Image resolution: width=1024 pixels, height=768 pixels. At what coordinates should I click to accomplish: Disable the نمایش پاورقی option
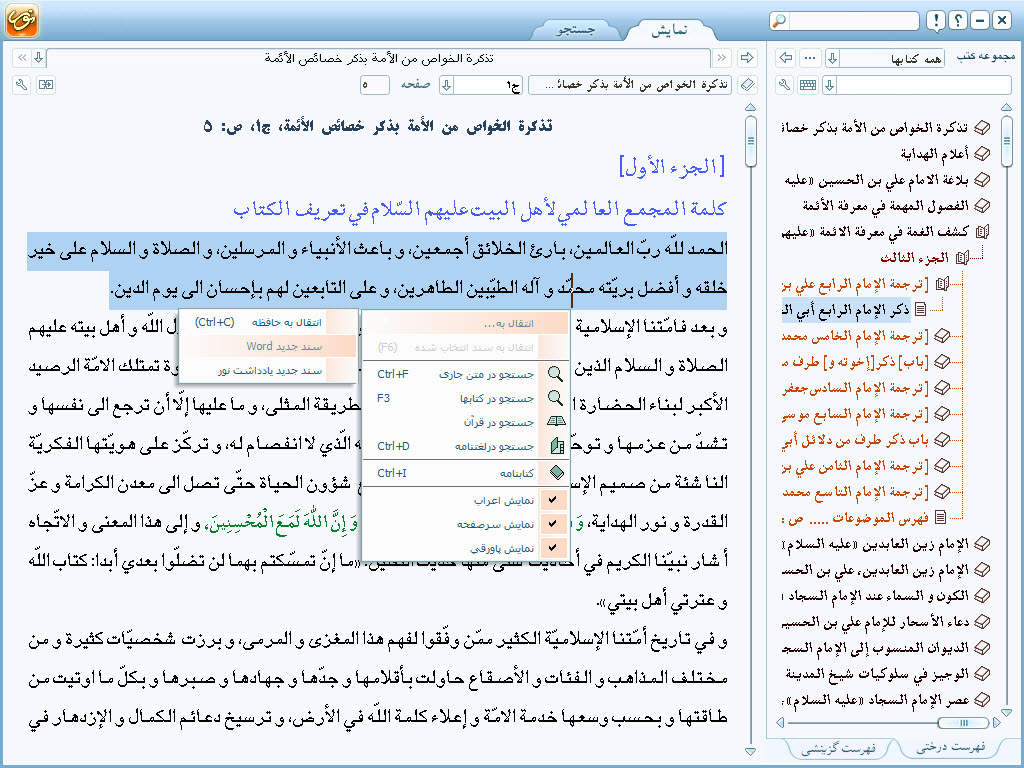553,548
